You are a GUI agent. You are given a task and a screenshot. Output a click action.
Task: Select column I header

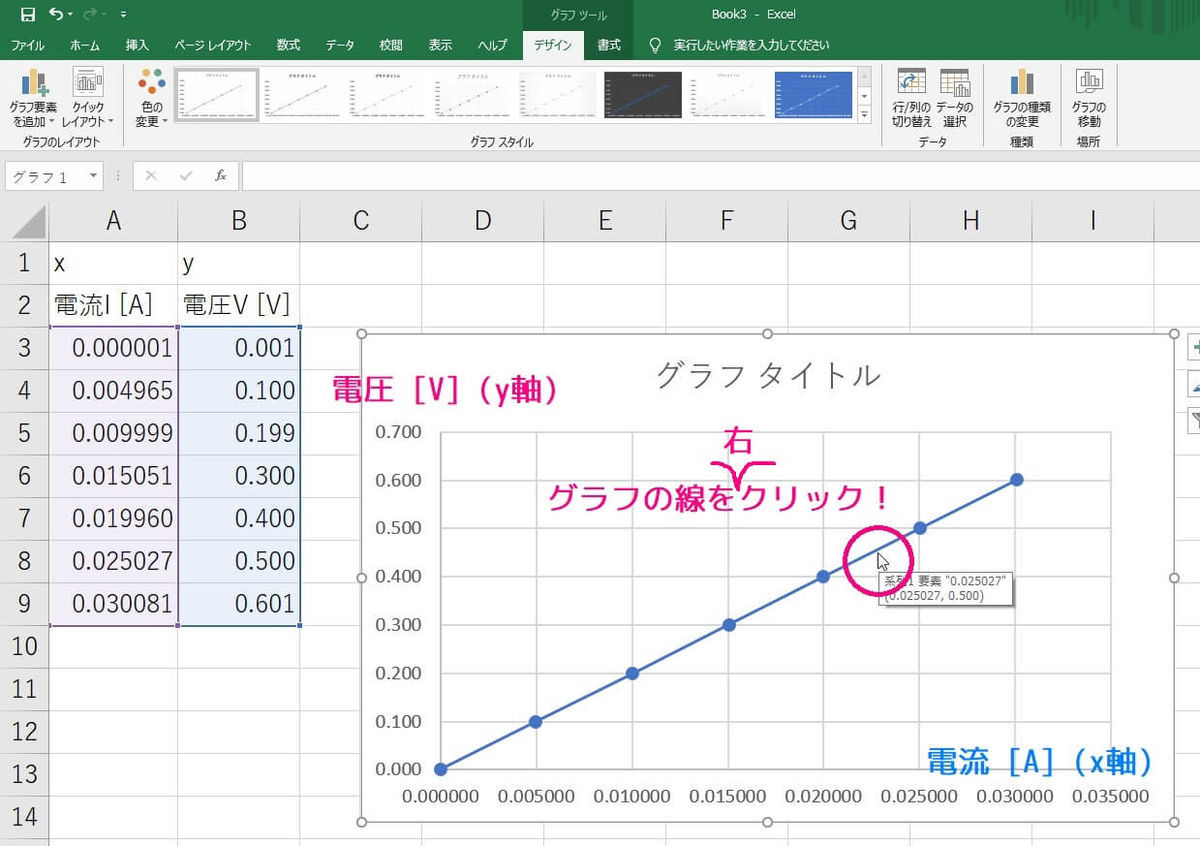point(1093,221)
